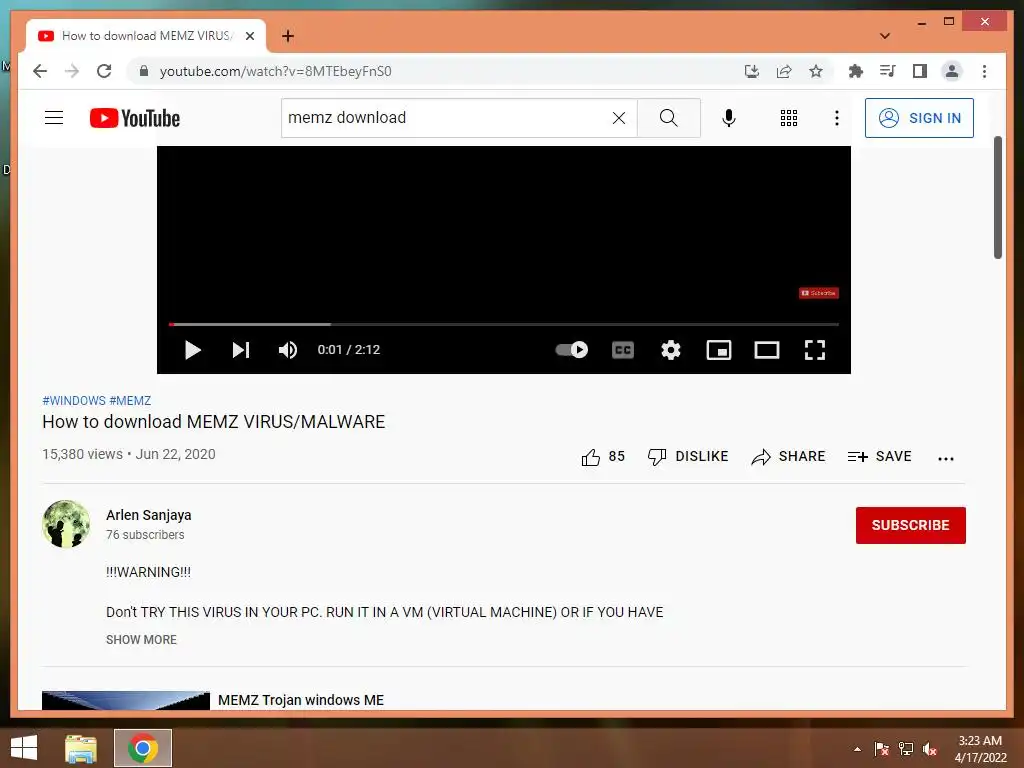The height and width of the screenshot is (768, 1024).
Task: Open network status tray icon
Action: coord(906,749)
